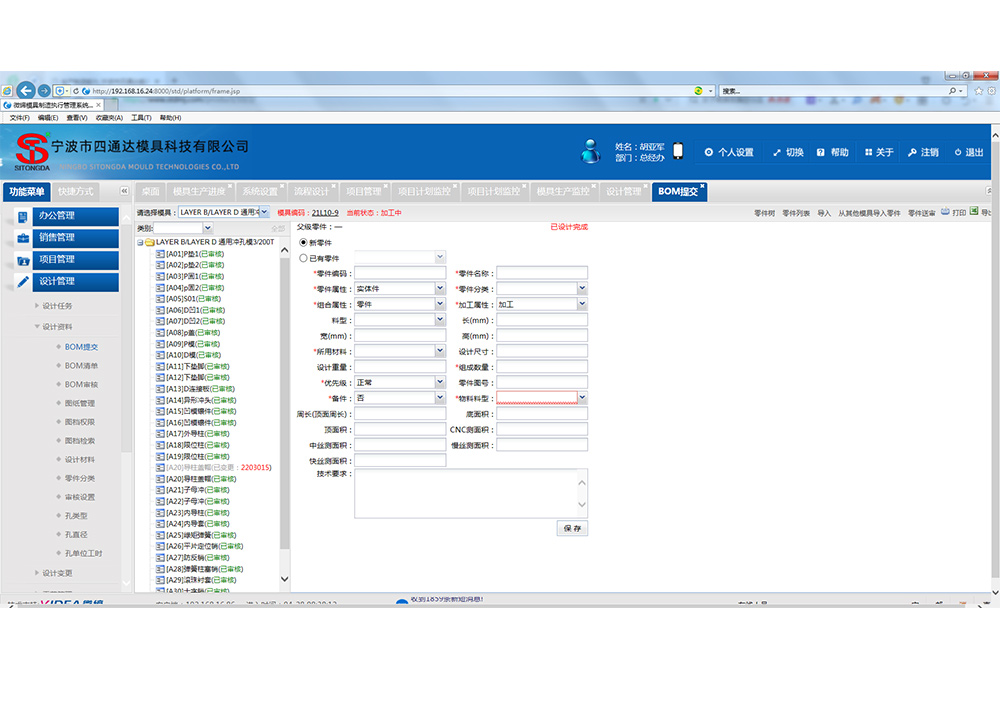Click the part tree vertical scrollbar
The height and width of the screenshot is (714, 1000).
coord(285,400)
